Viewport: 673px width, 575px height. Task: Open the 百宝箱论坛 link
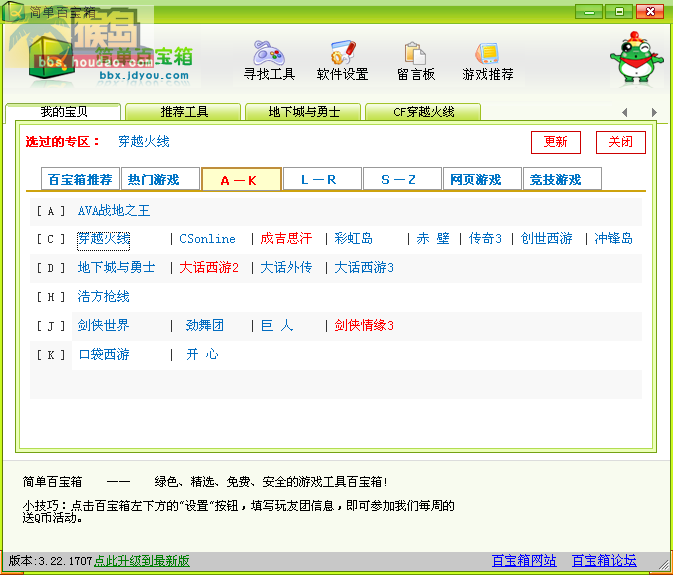point(604,560)
